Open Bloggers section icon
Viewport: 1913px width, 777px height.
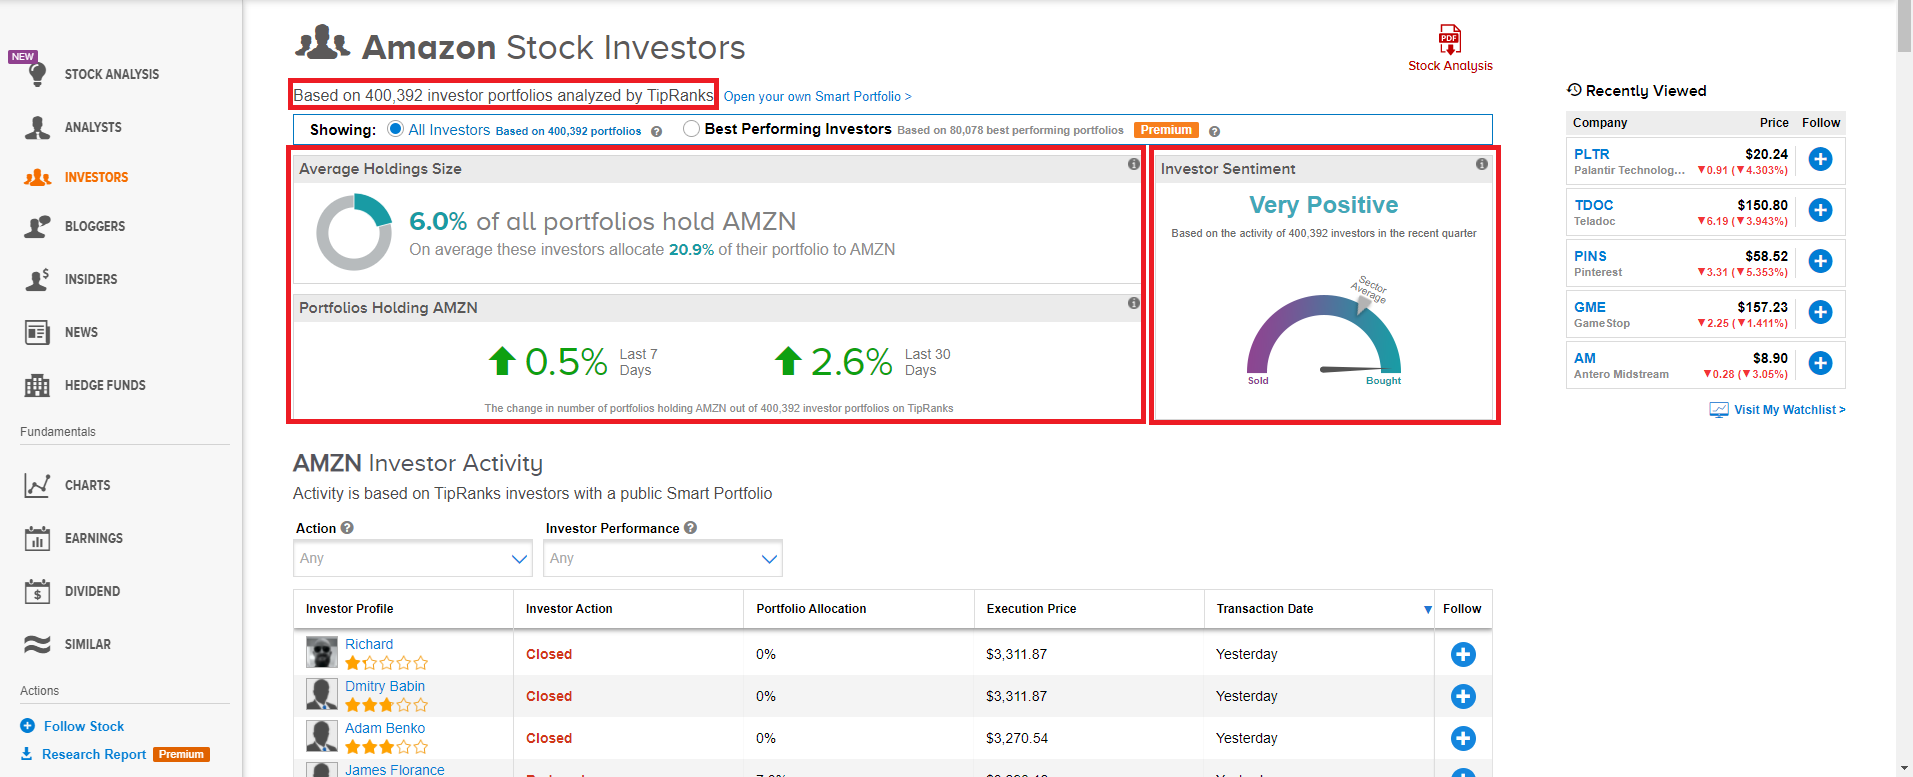[37, 227]
